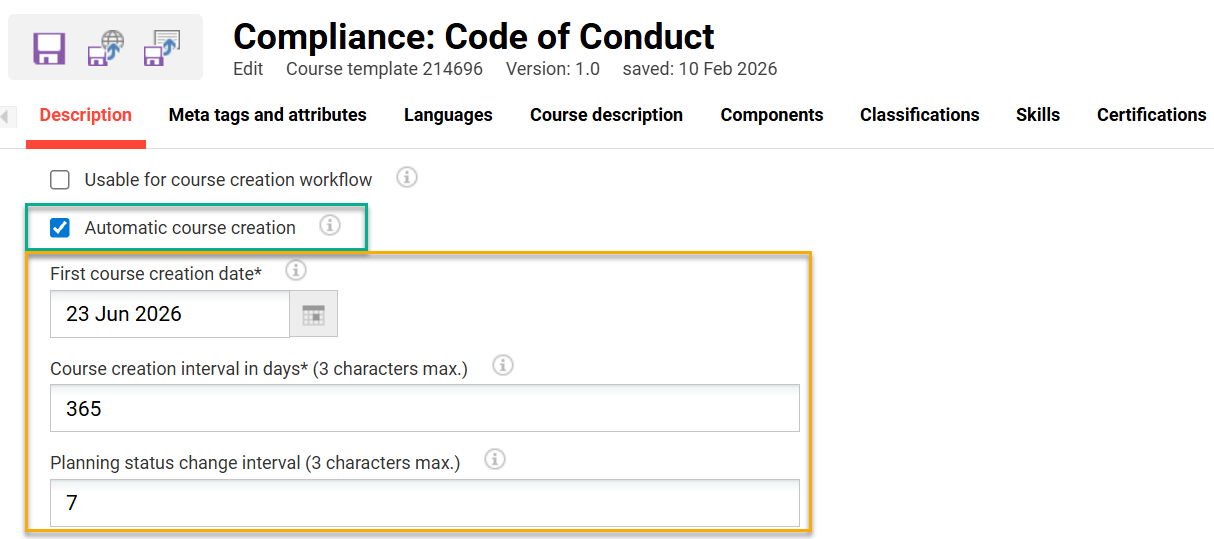1214x539 pixels.
Task: Click the save and check in document icon
Action: coord(161,48)
